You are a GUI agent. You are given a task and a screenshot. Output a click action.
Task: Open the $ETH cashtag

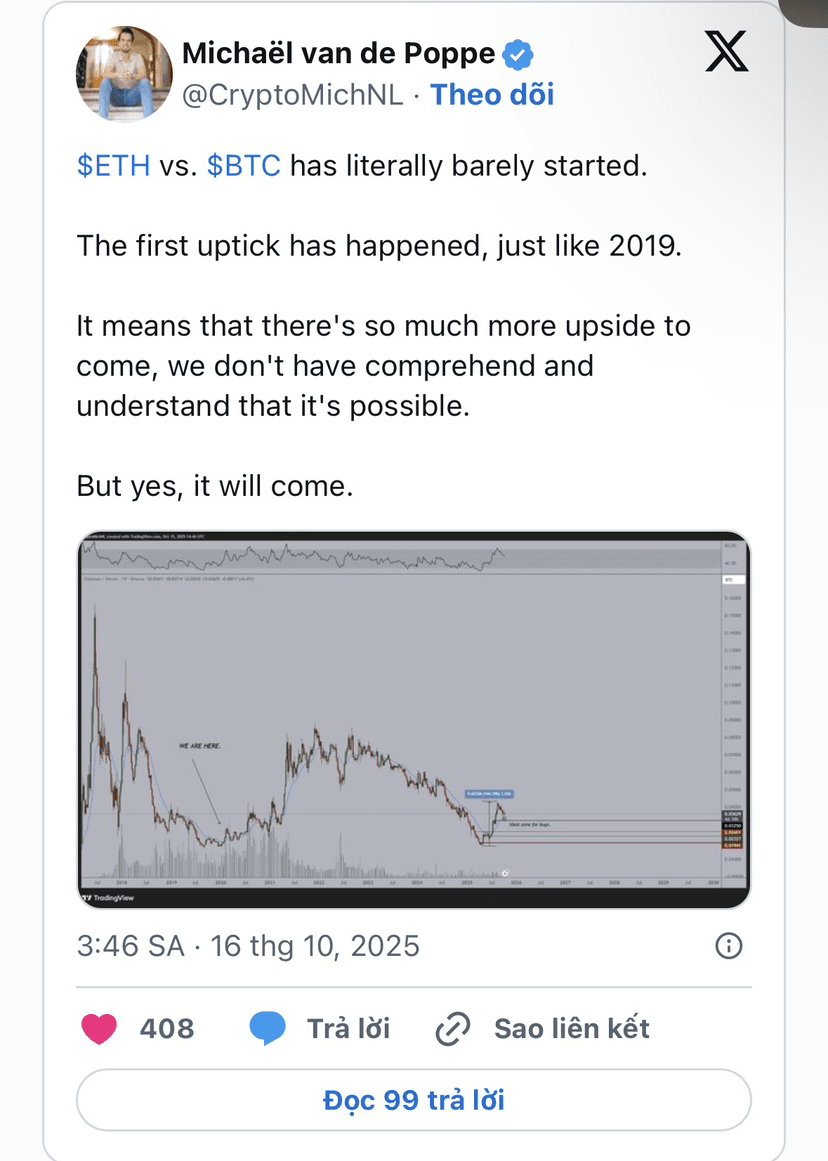[113, 166]
